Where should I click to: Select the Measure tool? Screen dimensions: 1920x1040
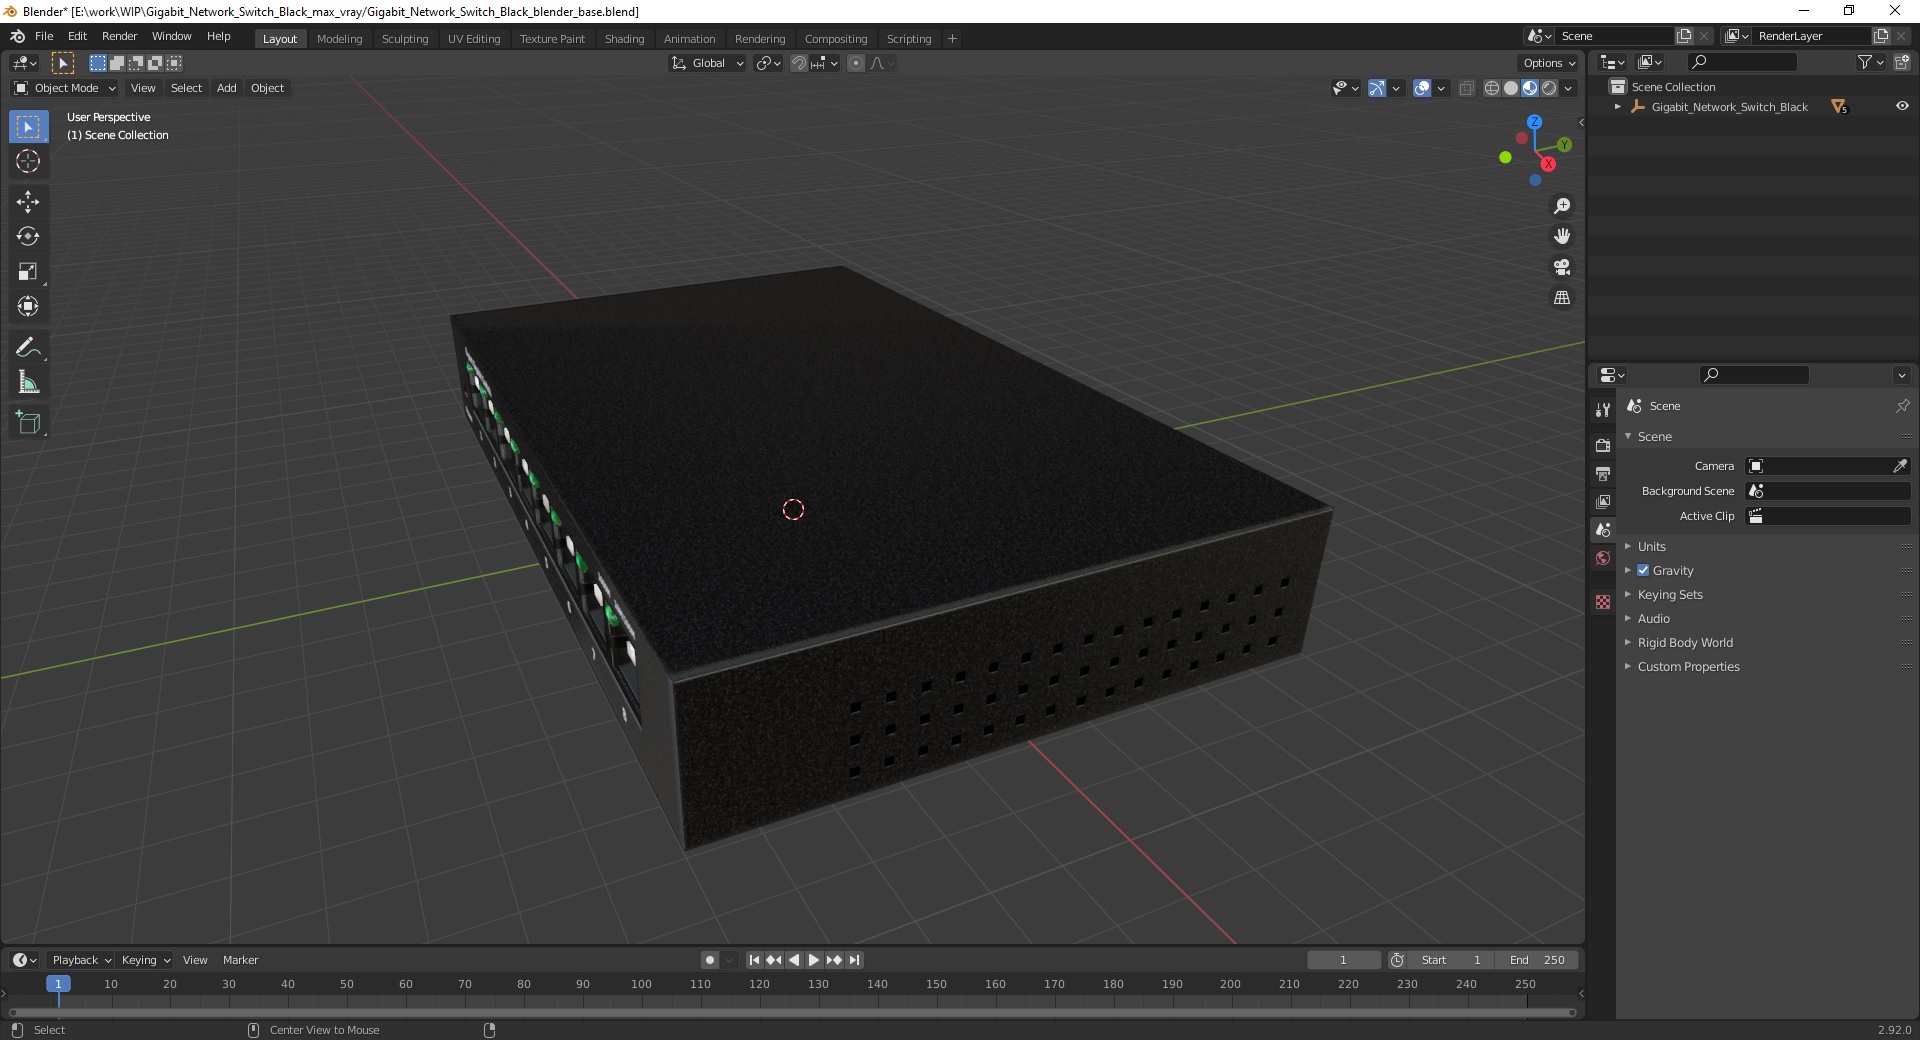28,383
